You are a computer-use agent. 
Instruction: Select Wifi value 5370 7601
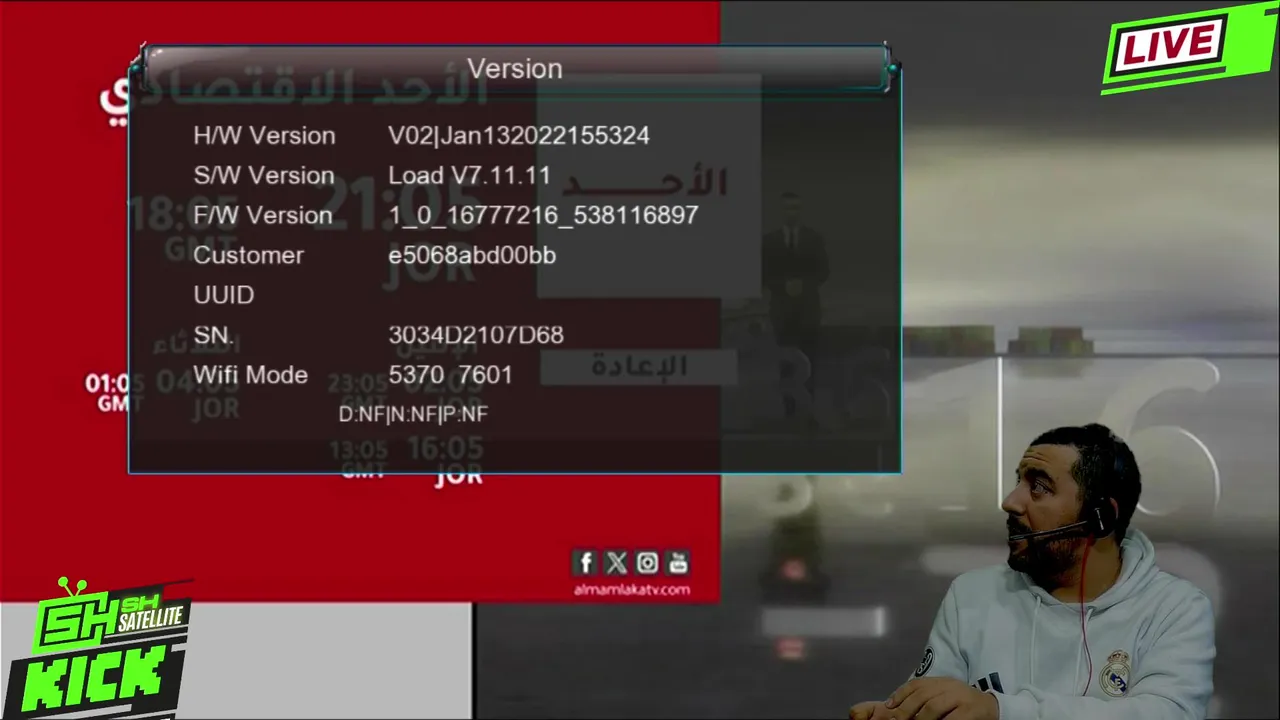450,375
